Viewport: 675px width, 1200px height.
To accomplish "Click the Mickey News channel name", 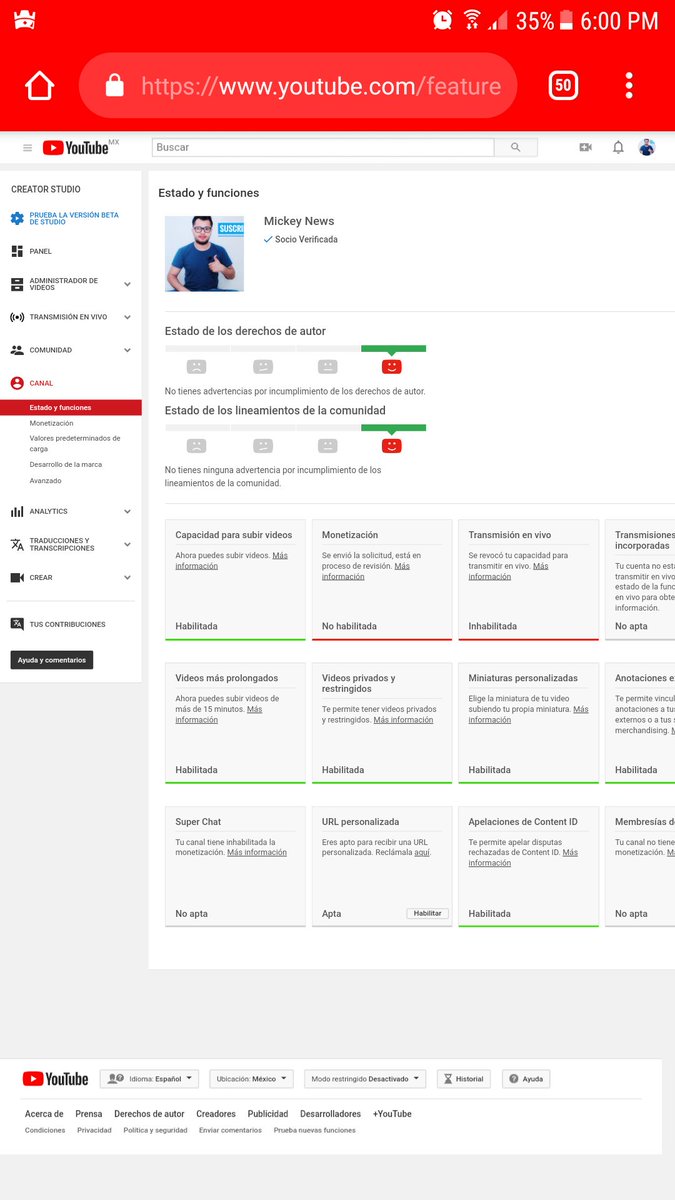I will (x=299, y=221).
